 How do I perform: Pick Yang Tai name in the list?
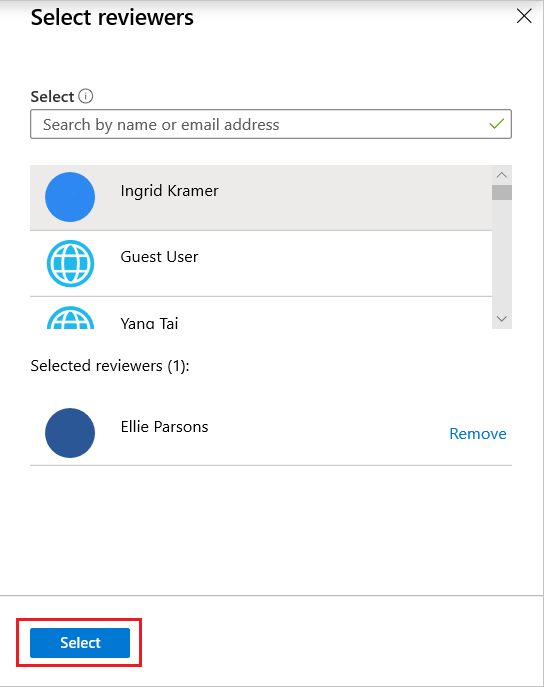coord(149,323)
